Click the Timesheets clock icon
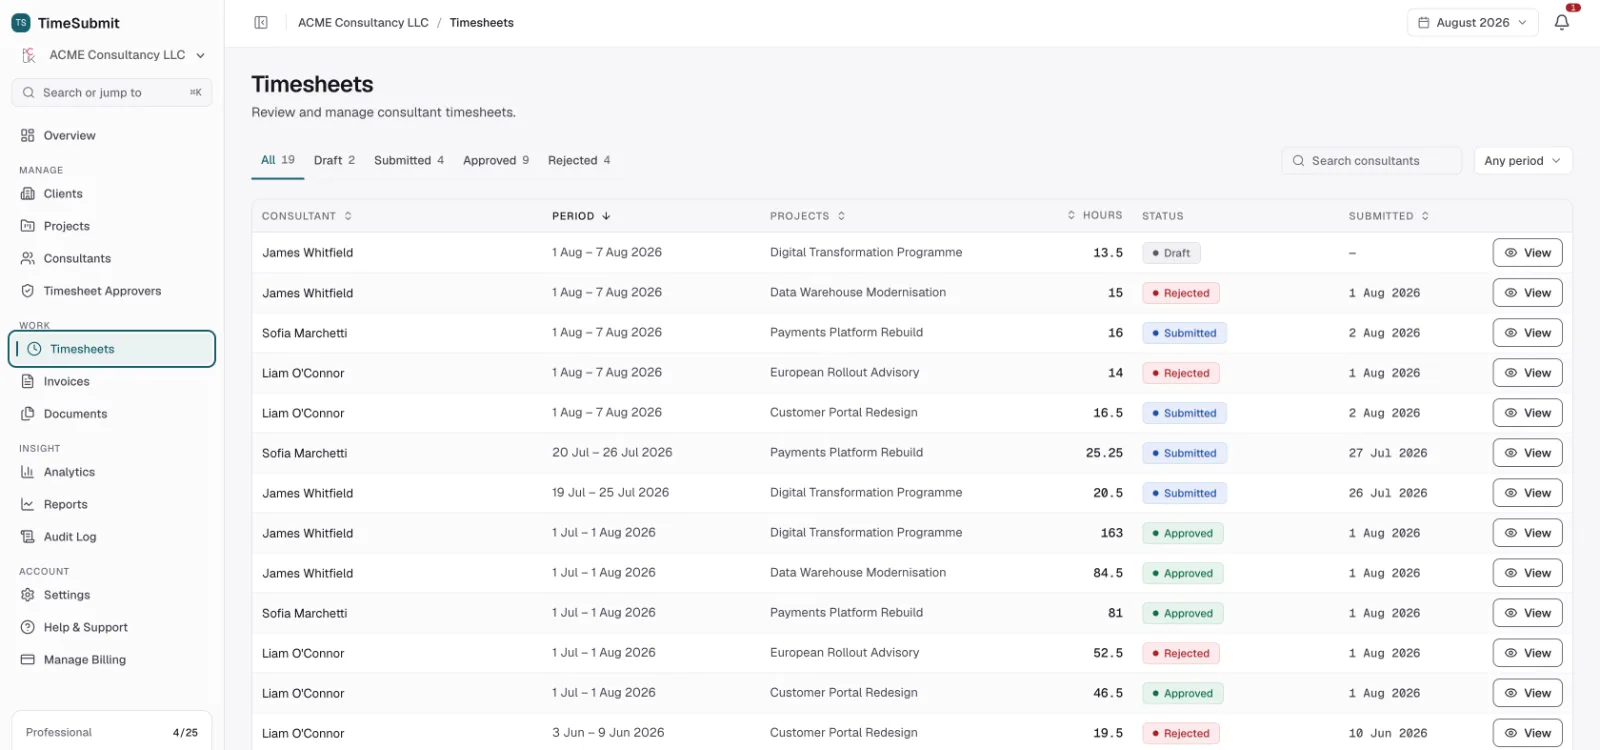The height and width of the screenshot is (750, 1600). coord(34,349)
